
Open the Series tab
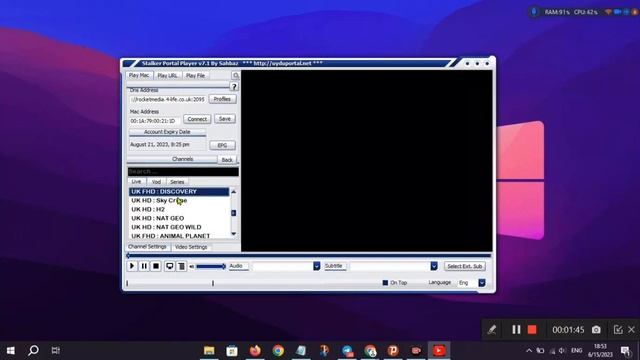coord(177,182)
